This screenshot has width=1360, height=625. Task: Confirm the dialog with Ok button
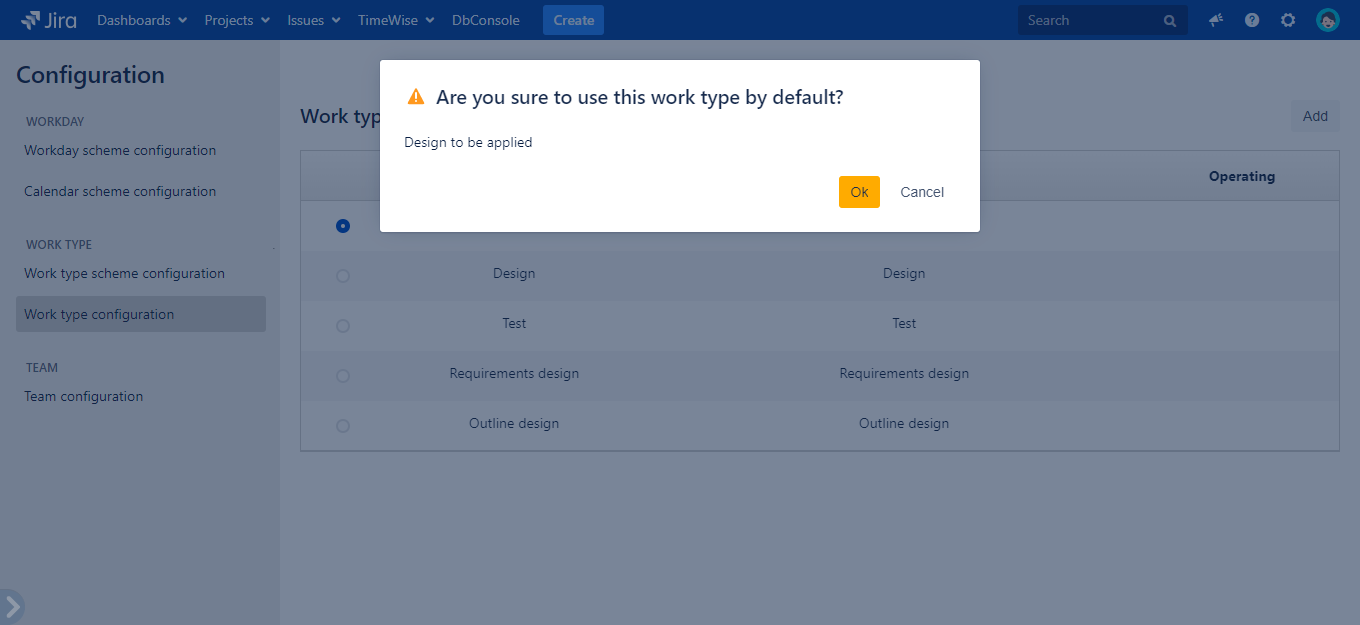[859, 192]
